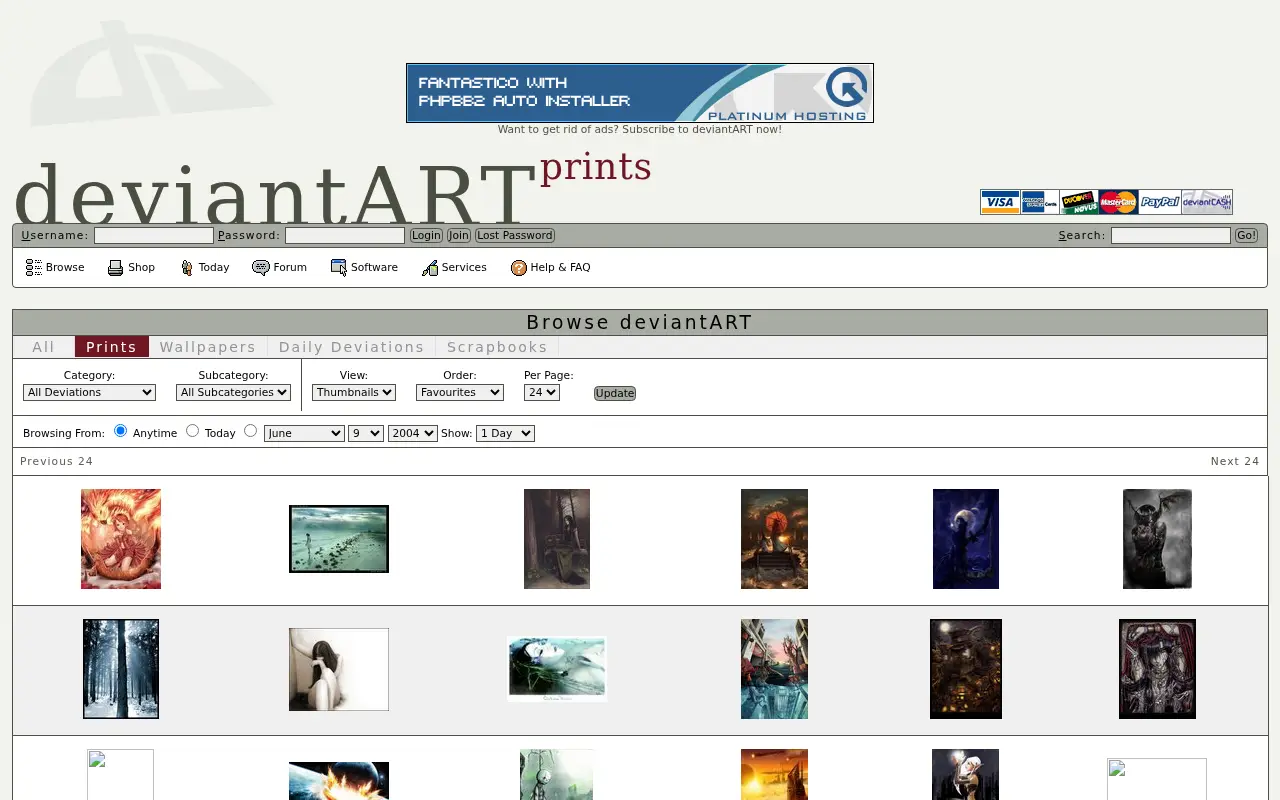This screenshot has height=800, width=1280.
Task: Switch to the Prints tab
Action: click(111, 347)
